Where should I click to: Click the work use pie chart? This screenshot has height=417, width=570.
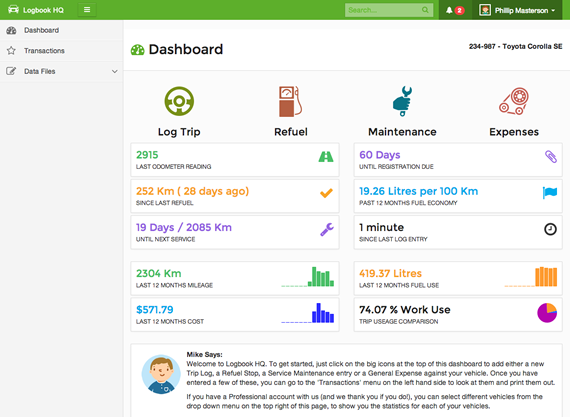tap(547, 313)
